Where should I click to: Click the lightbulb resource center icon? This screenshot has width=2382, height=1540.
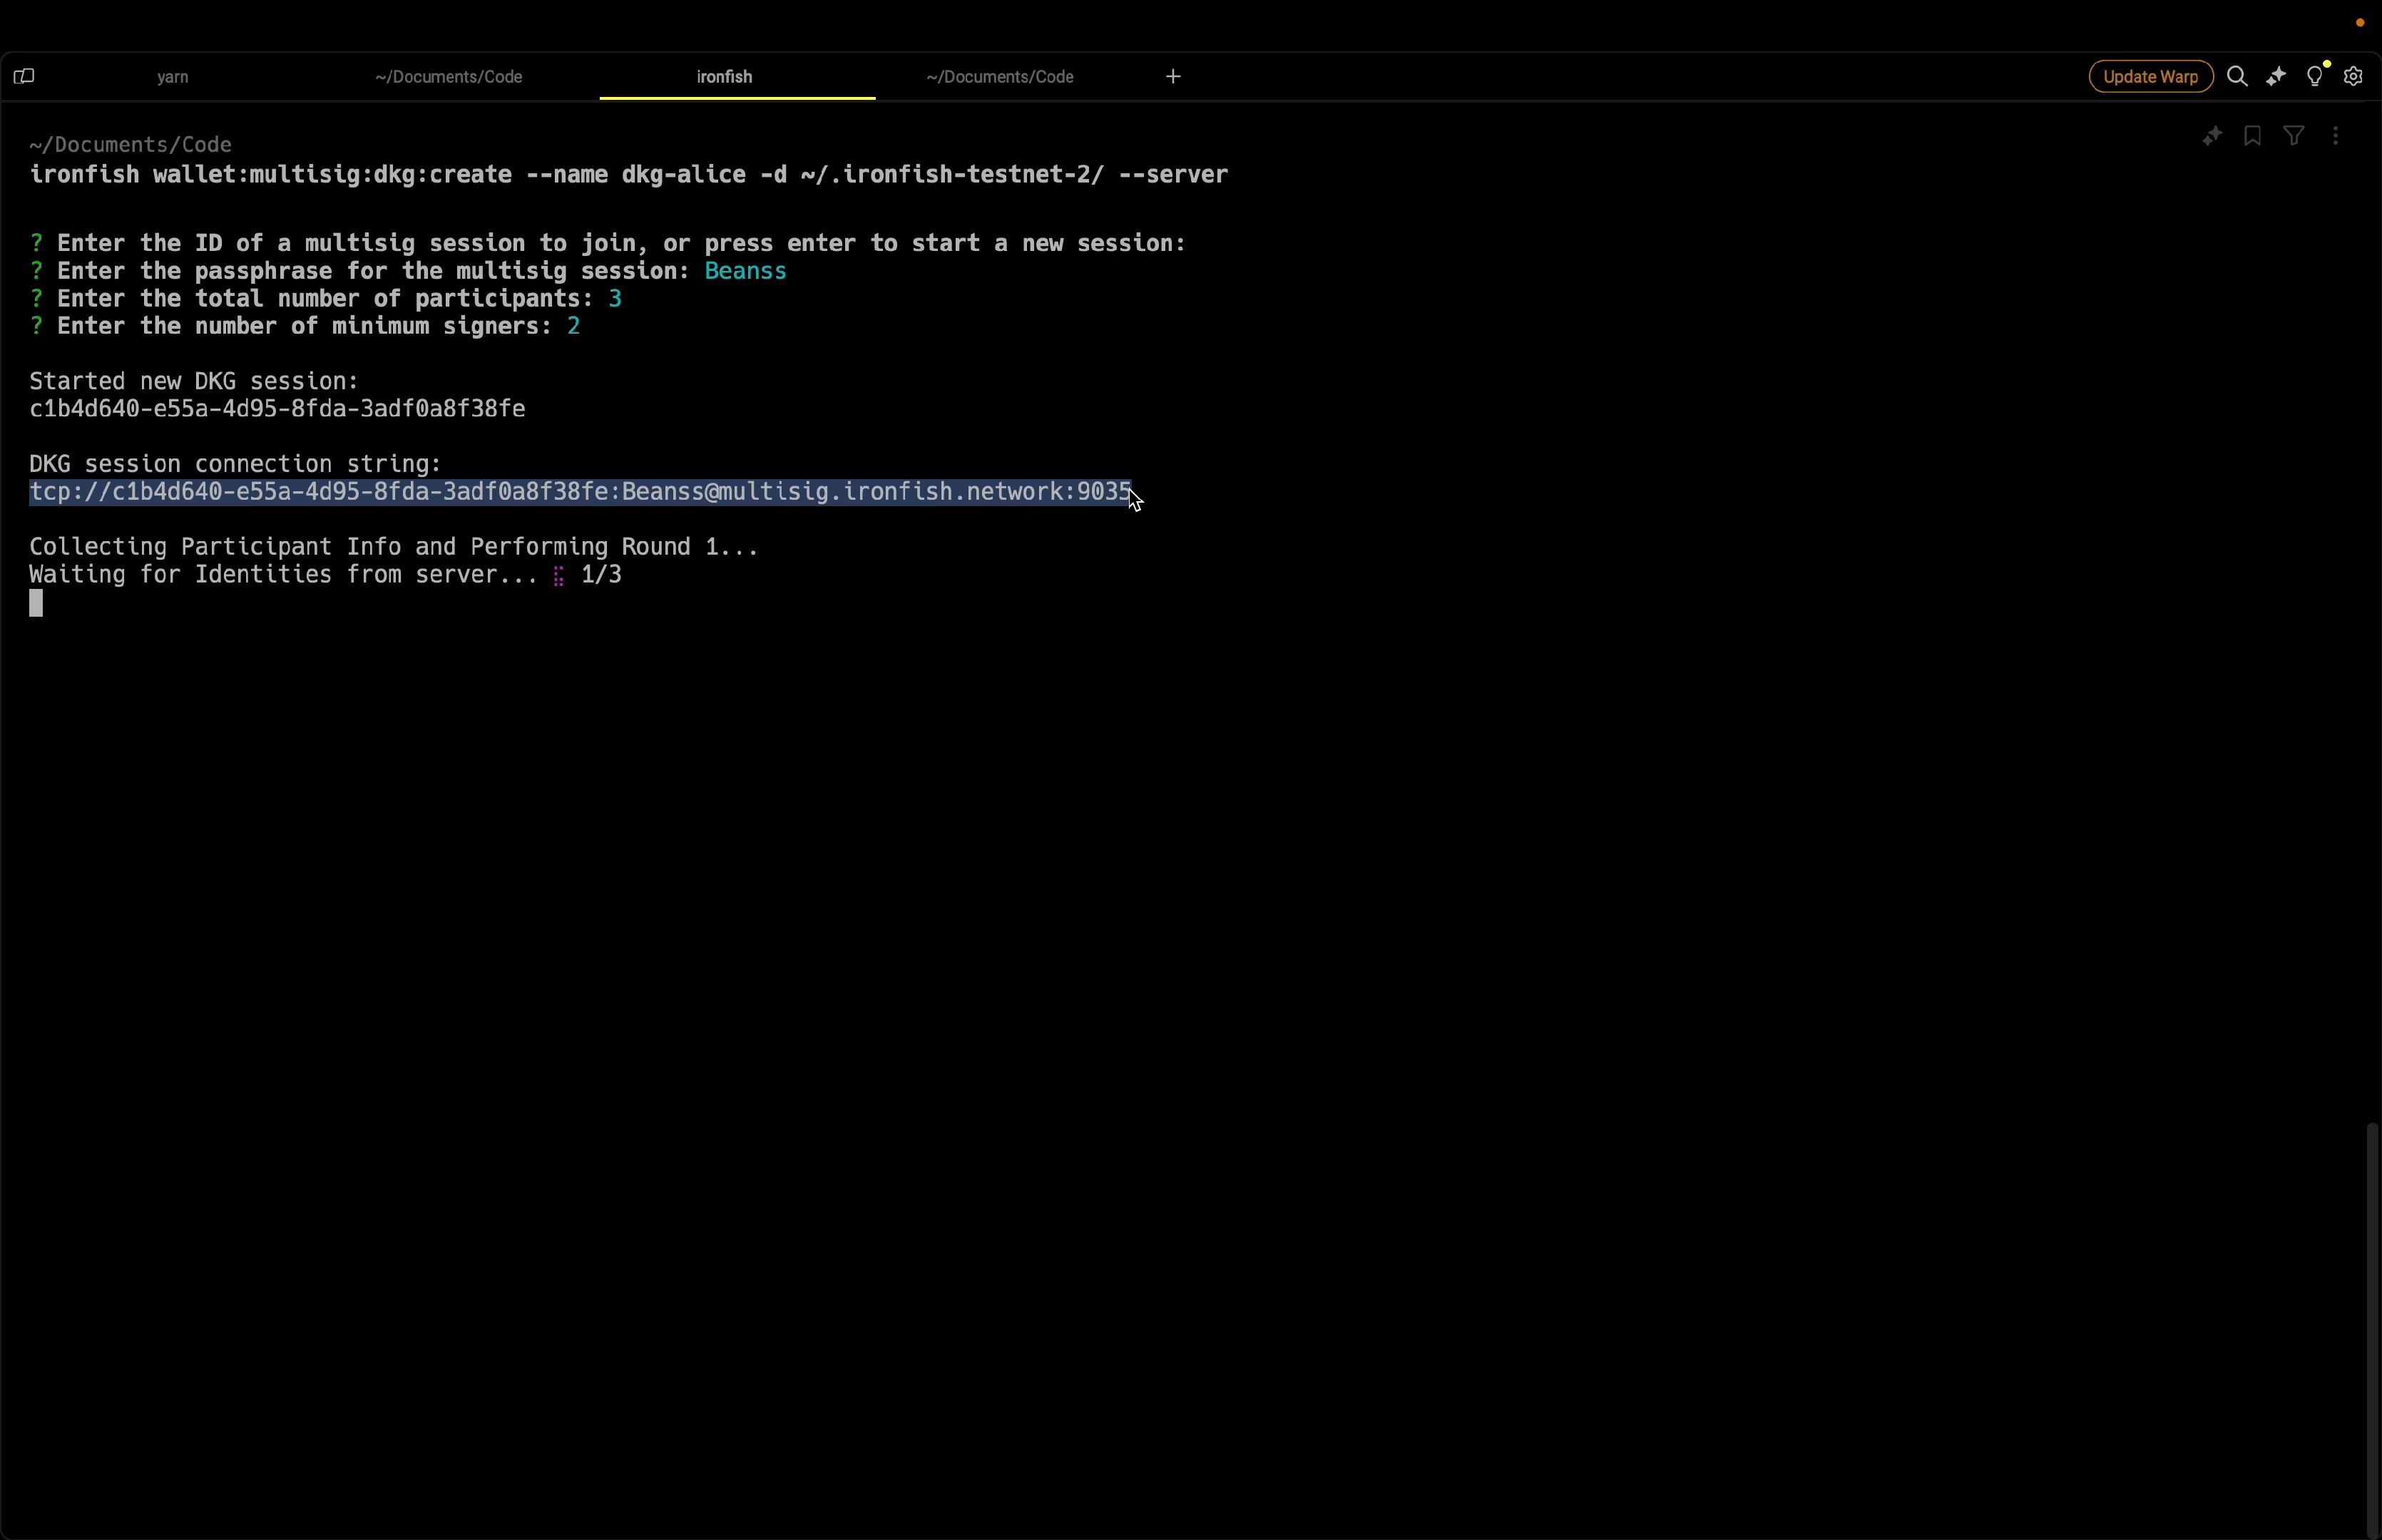point(2315,77)
